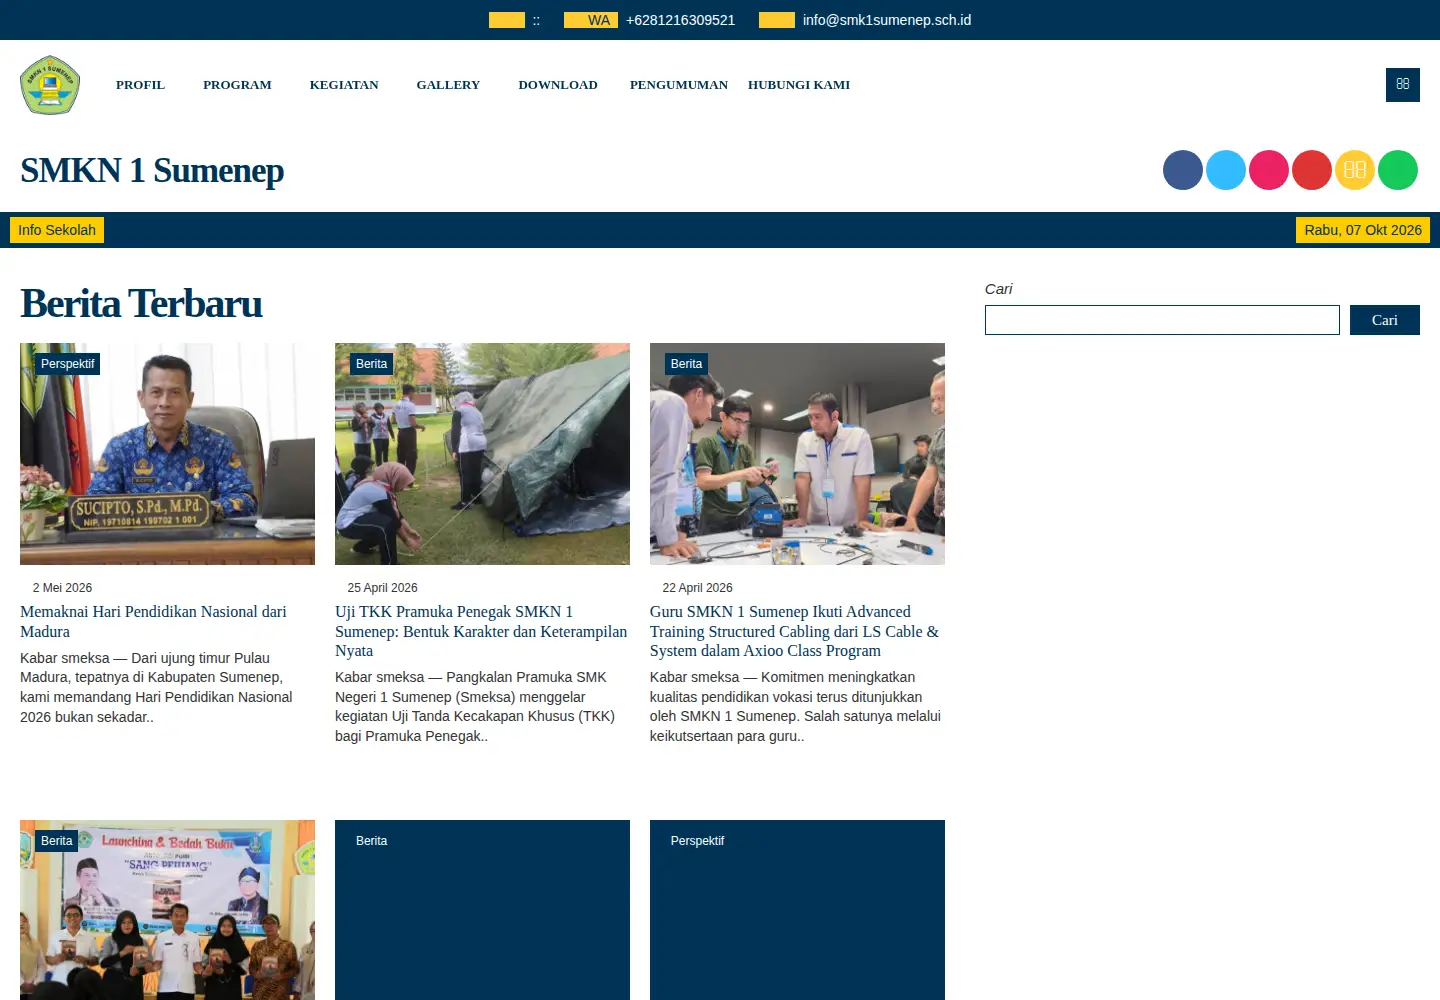
Task: Click the Perspektif tag on the Sucipto photo
Action: [x=68, y=364]
